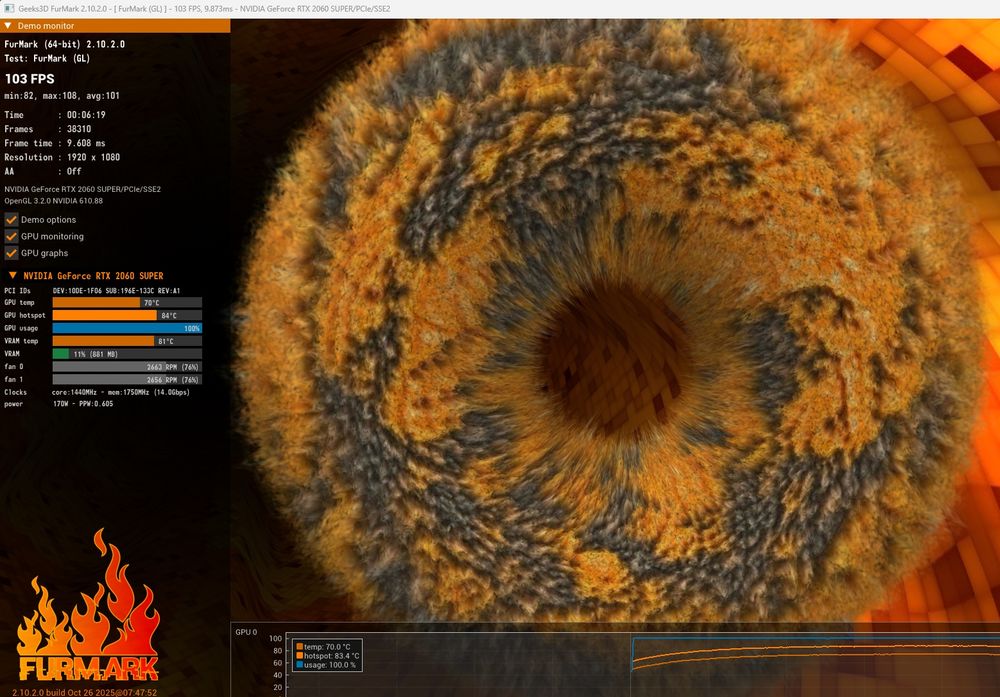The image size is (1000, 697).
Task: Click the OpenGL 3.2.0 NVIDIA 610.88 text
Action: [54, 200]
